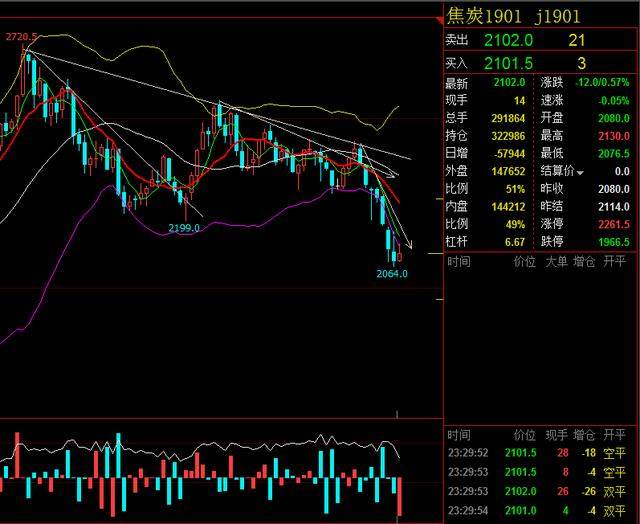This screenshot has width=640, height=524.
Task: Select the 总手 value 291864
Action: click(508, 118)
